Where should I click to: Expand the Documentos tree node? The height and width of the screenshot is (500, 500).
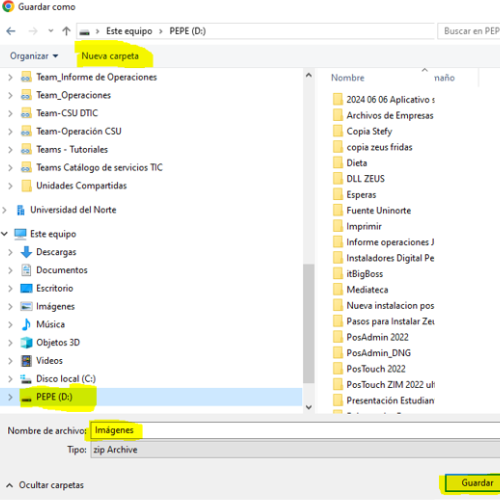pyautogui.click(x=10, y=270)
